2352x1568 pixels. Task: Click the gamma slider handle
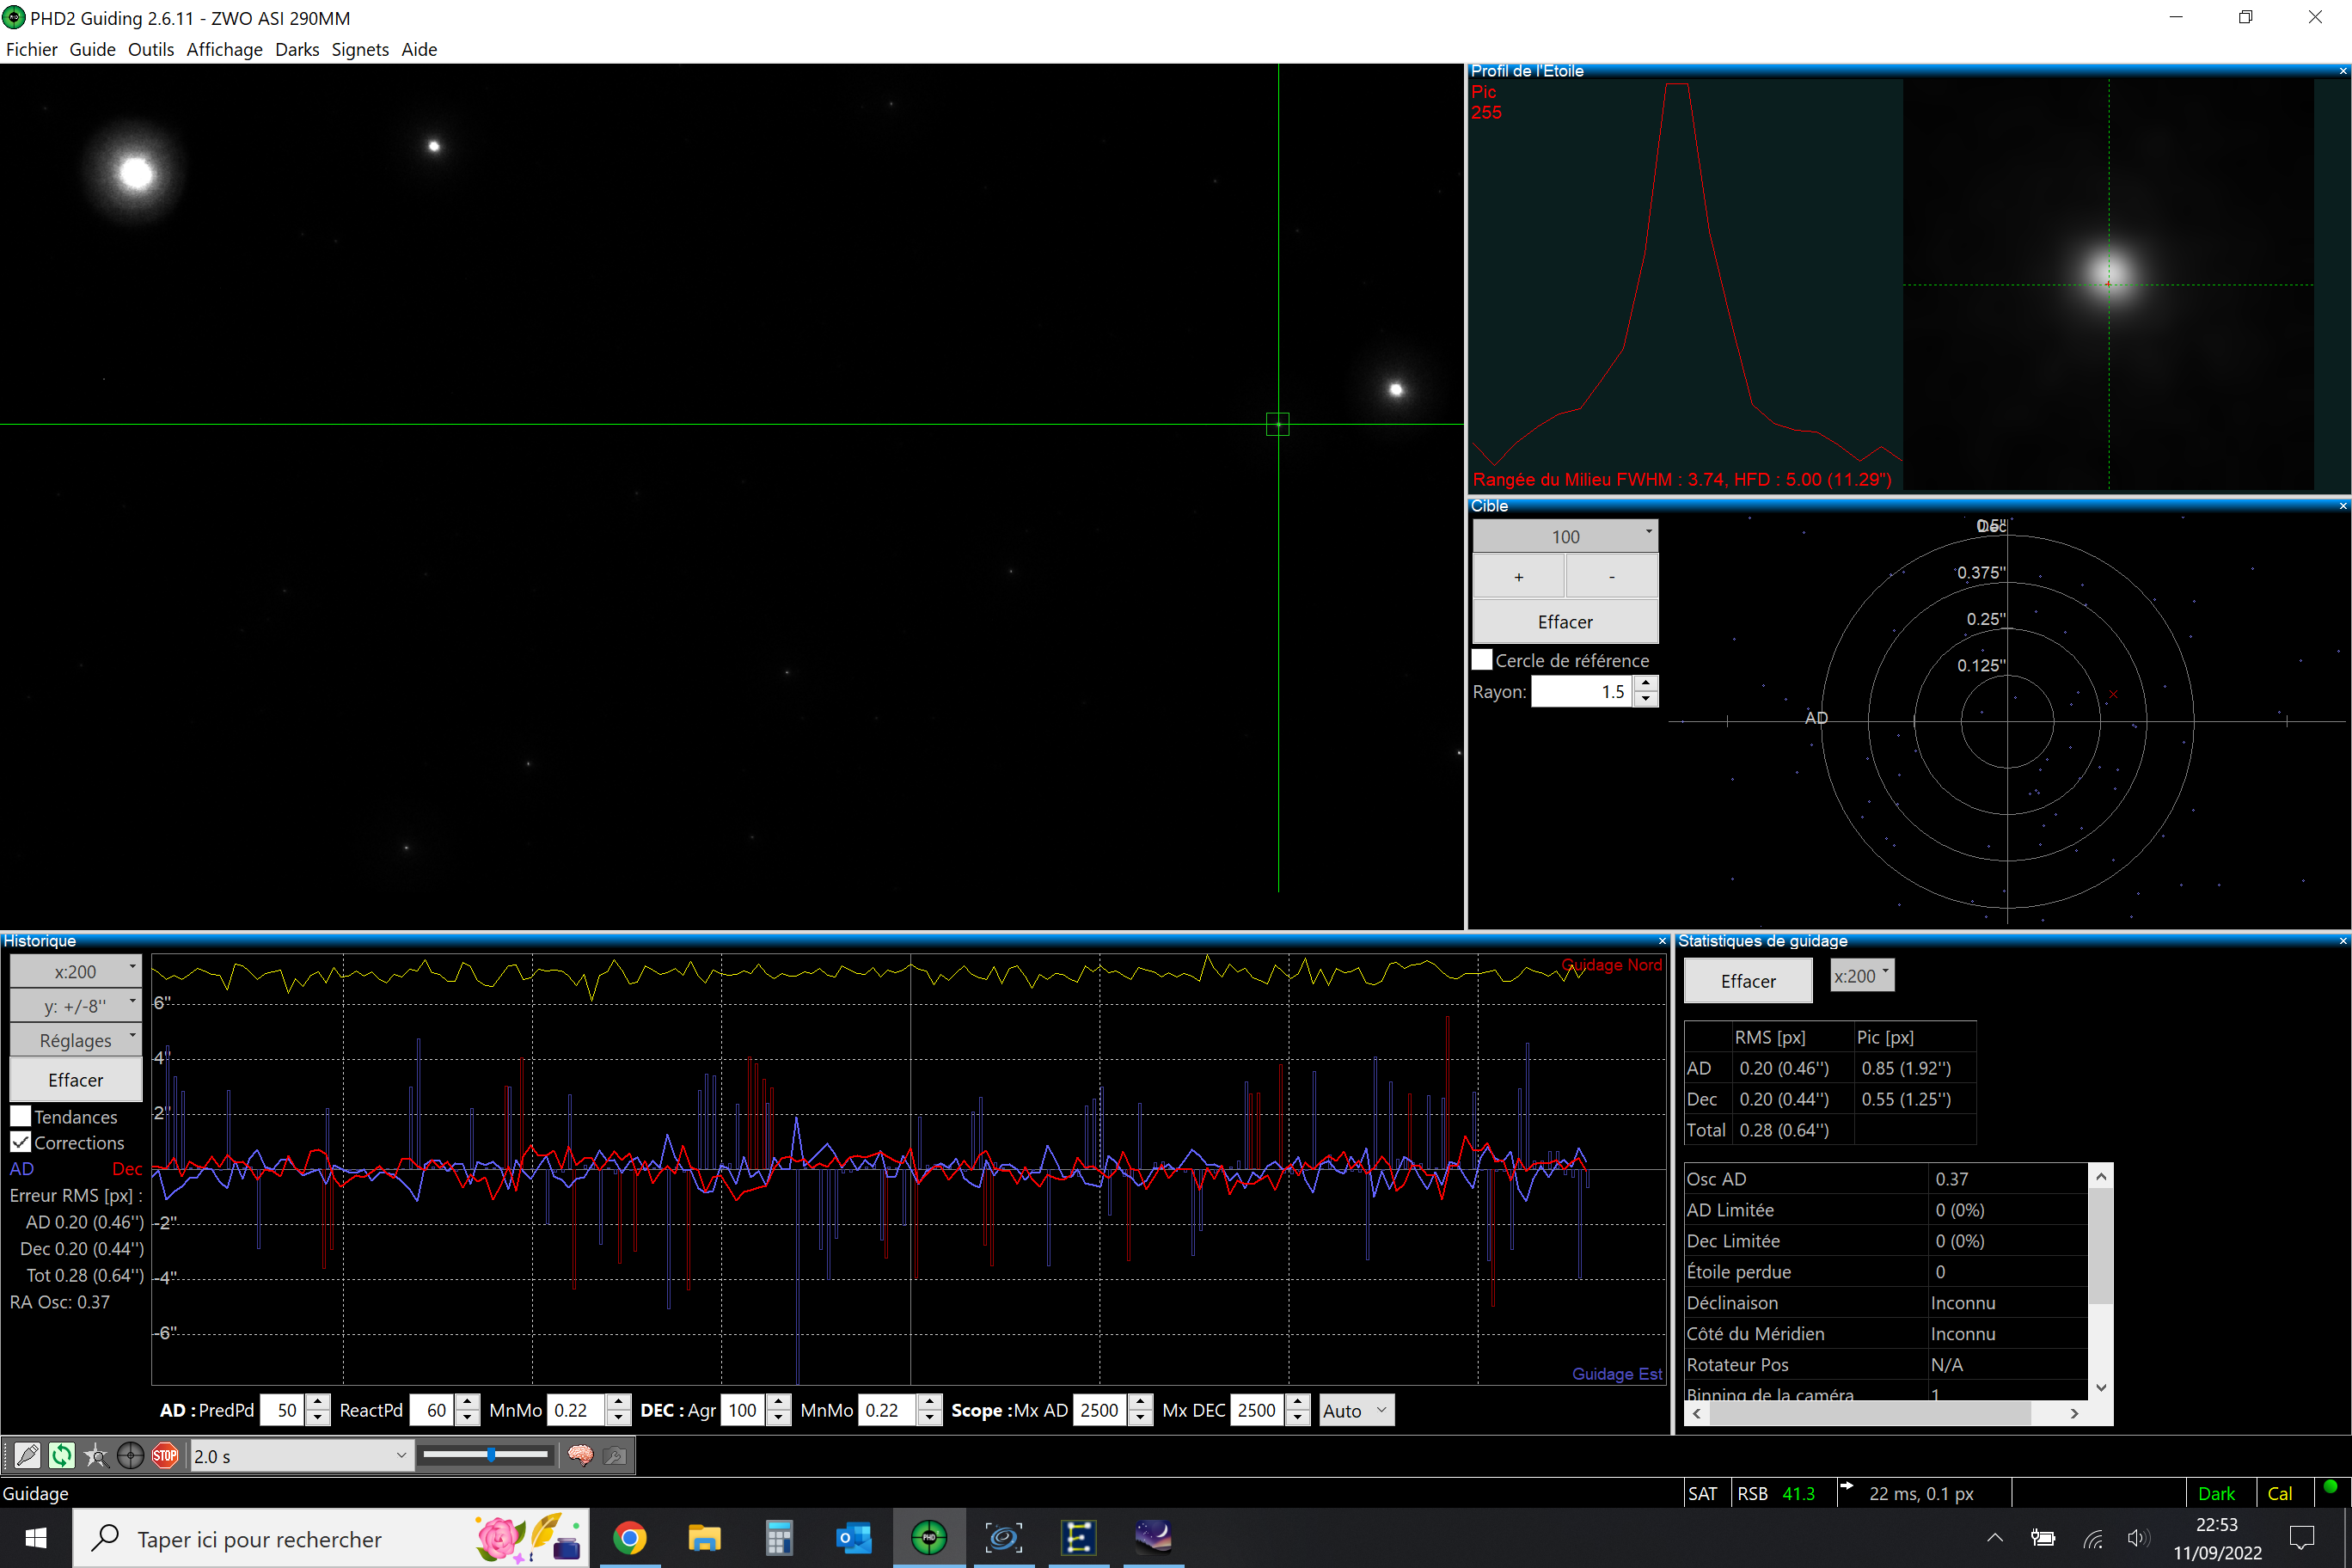coord(491,1455)
